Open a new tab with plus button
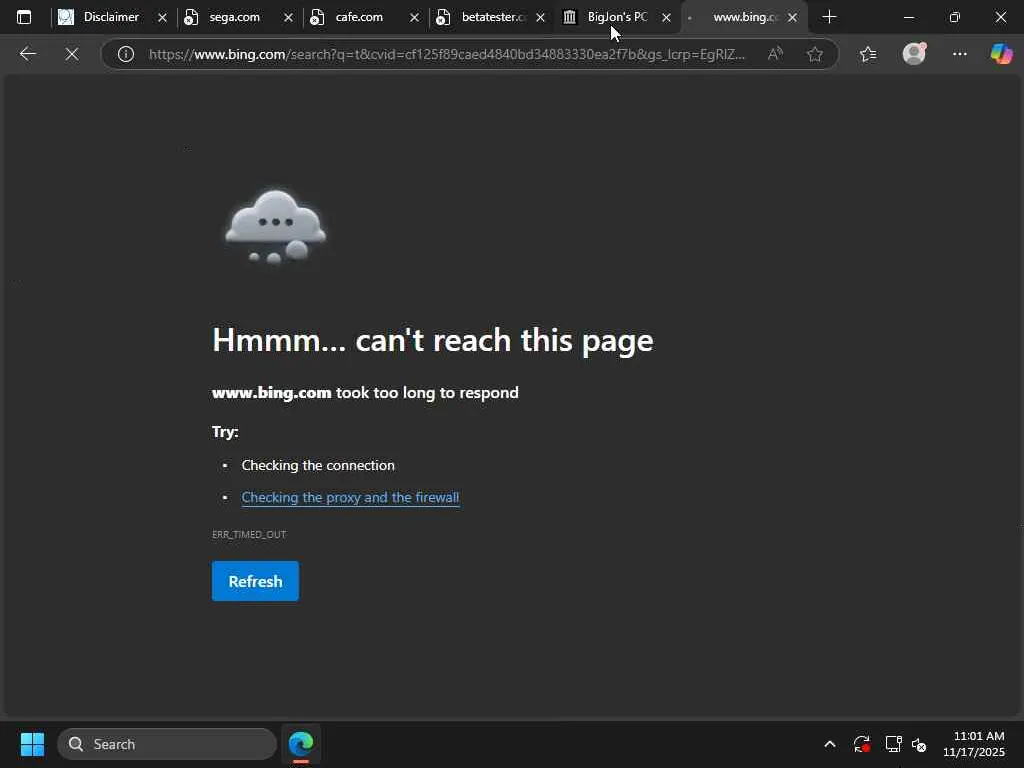This screenshot has width=1024, height=768. pos(829,18)
